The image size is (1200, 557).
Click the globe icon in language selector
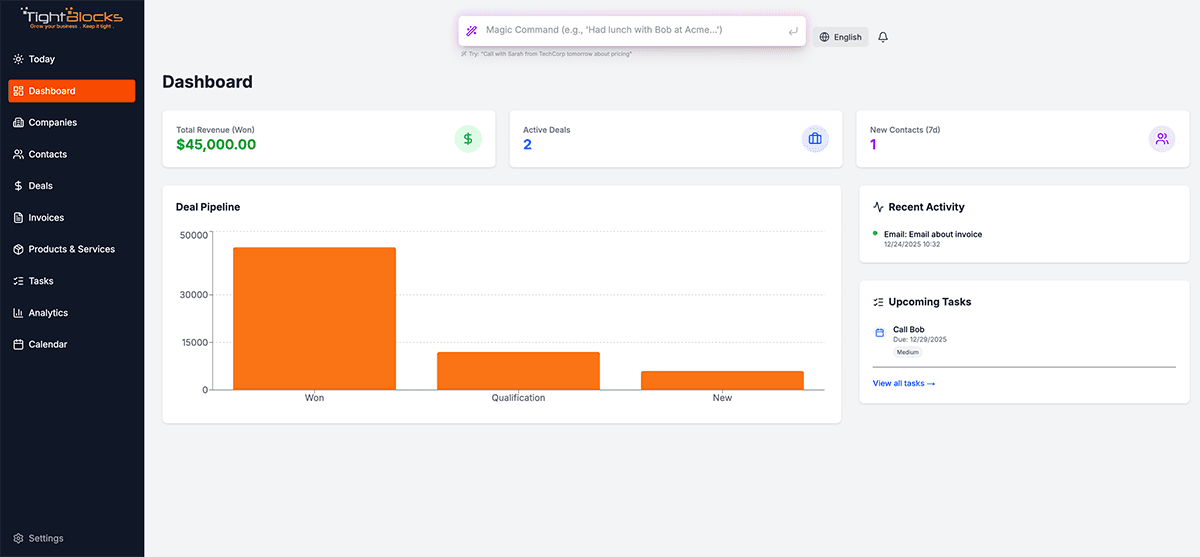824,37
